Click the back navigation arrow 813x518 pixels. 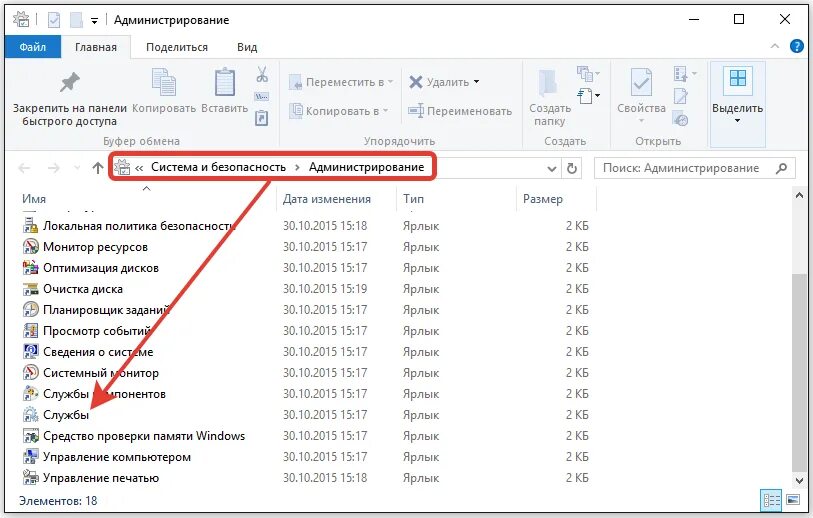(24, 168)
